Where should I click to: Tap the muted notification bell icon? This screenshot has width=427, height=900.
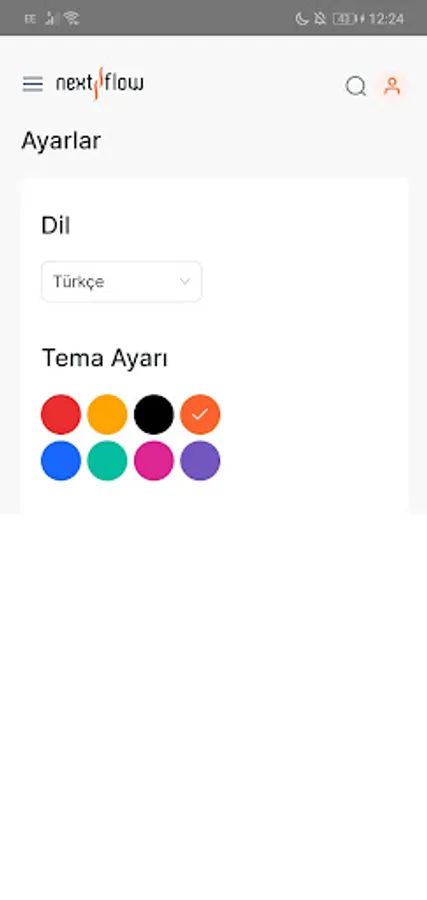[320, 19]
